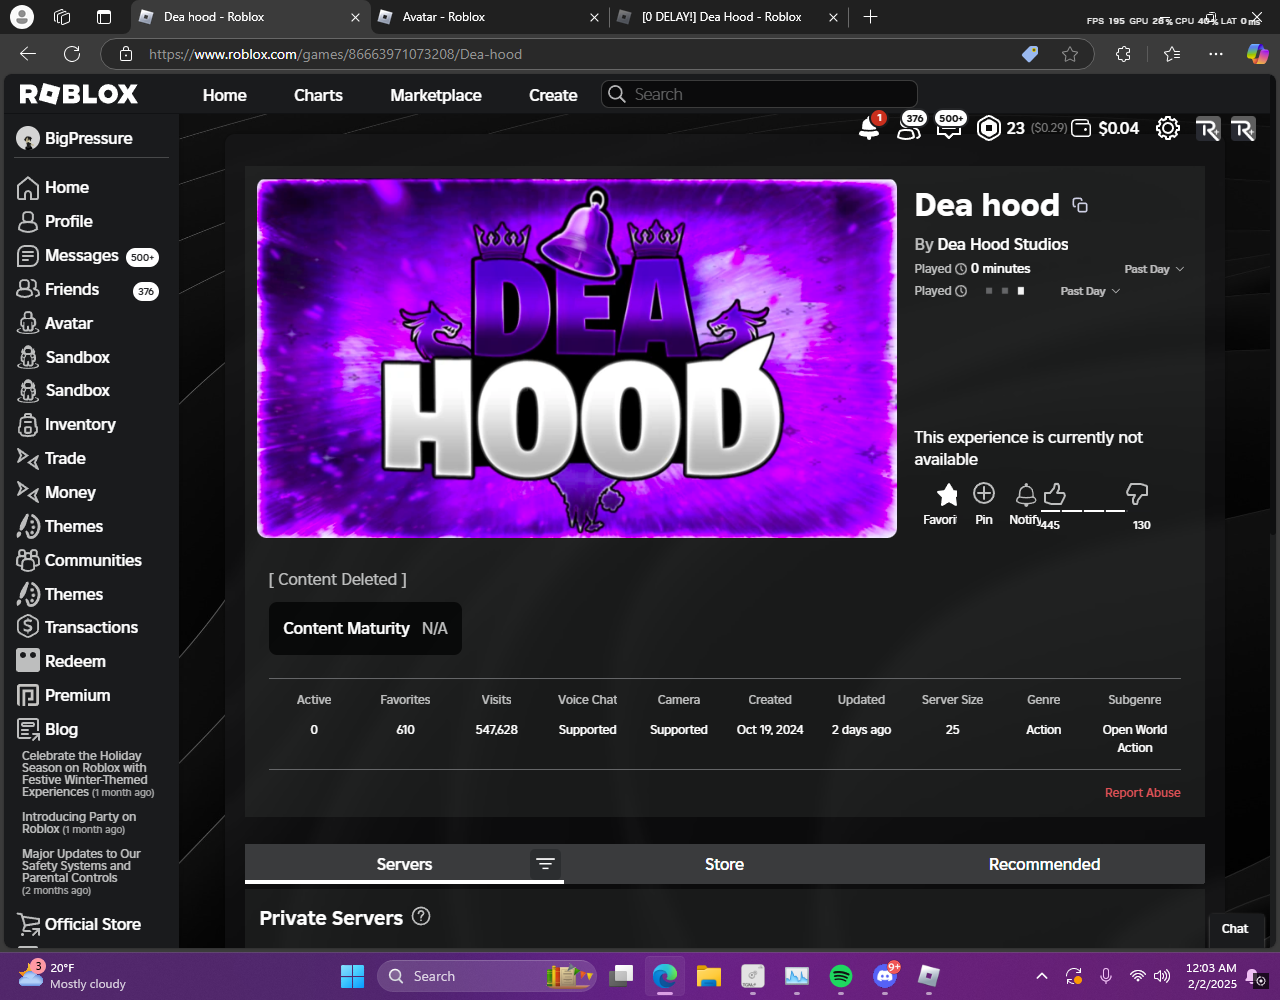The image size is (1280, 1000).
Task: Click the Private Servers help question mark
Action: tap(421, 916)
